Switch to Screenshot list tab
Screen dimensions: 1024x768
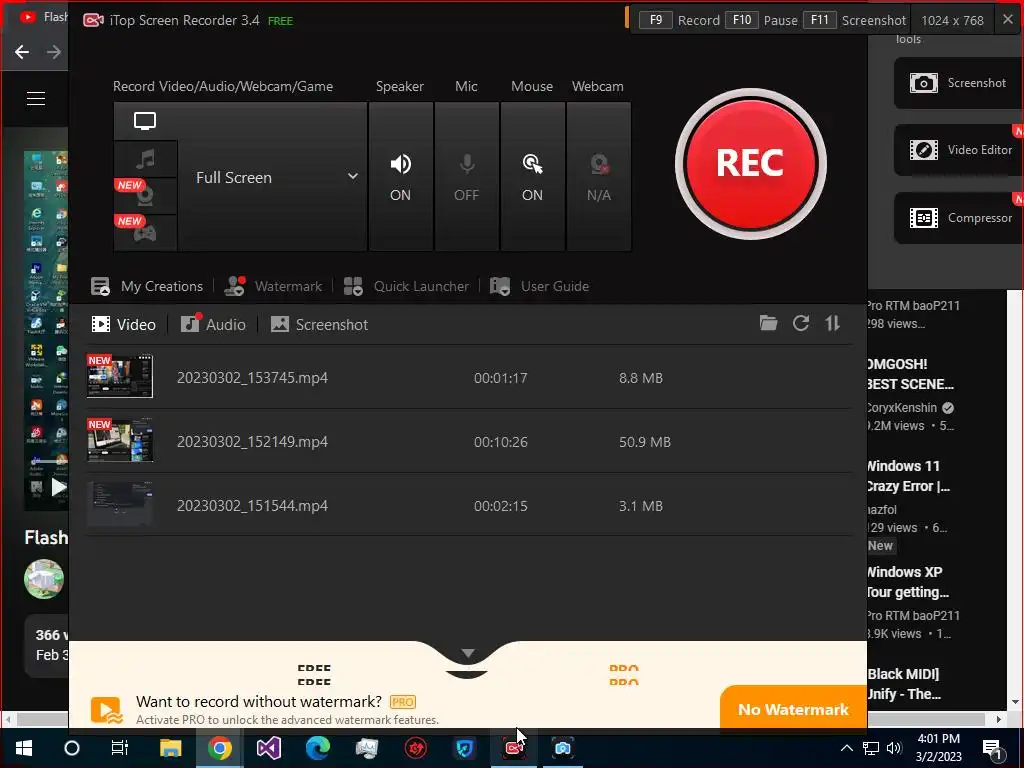point(319,325)
